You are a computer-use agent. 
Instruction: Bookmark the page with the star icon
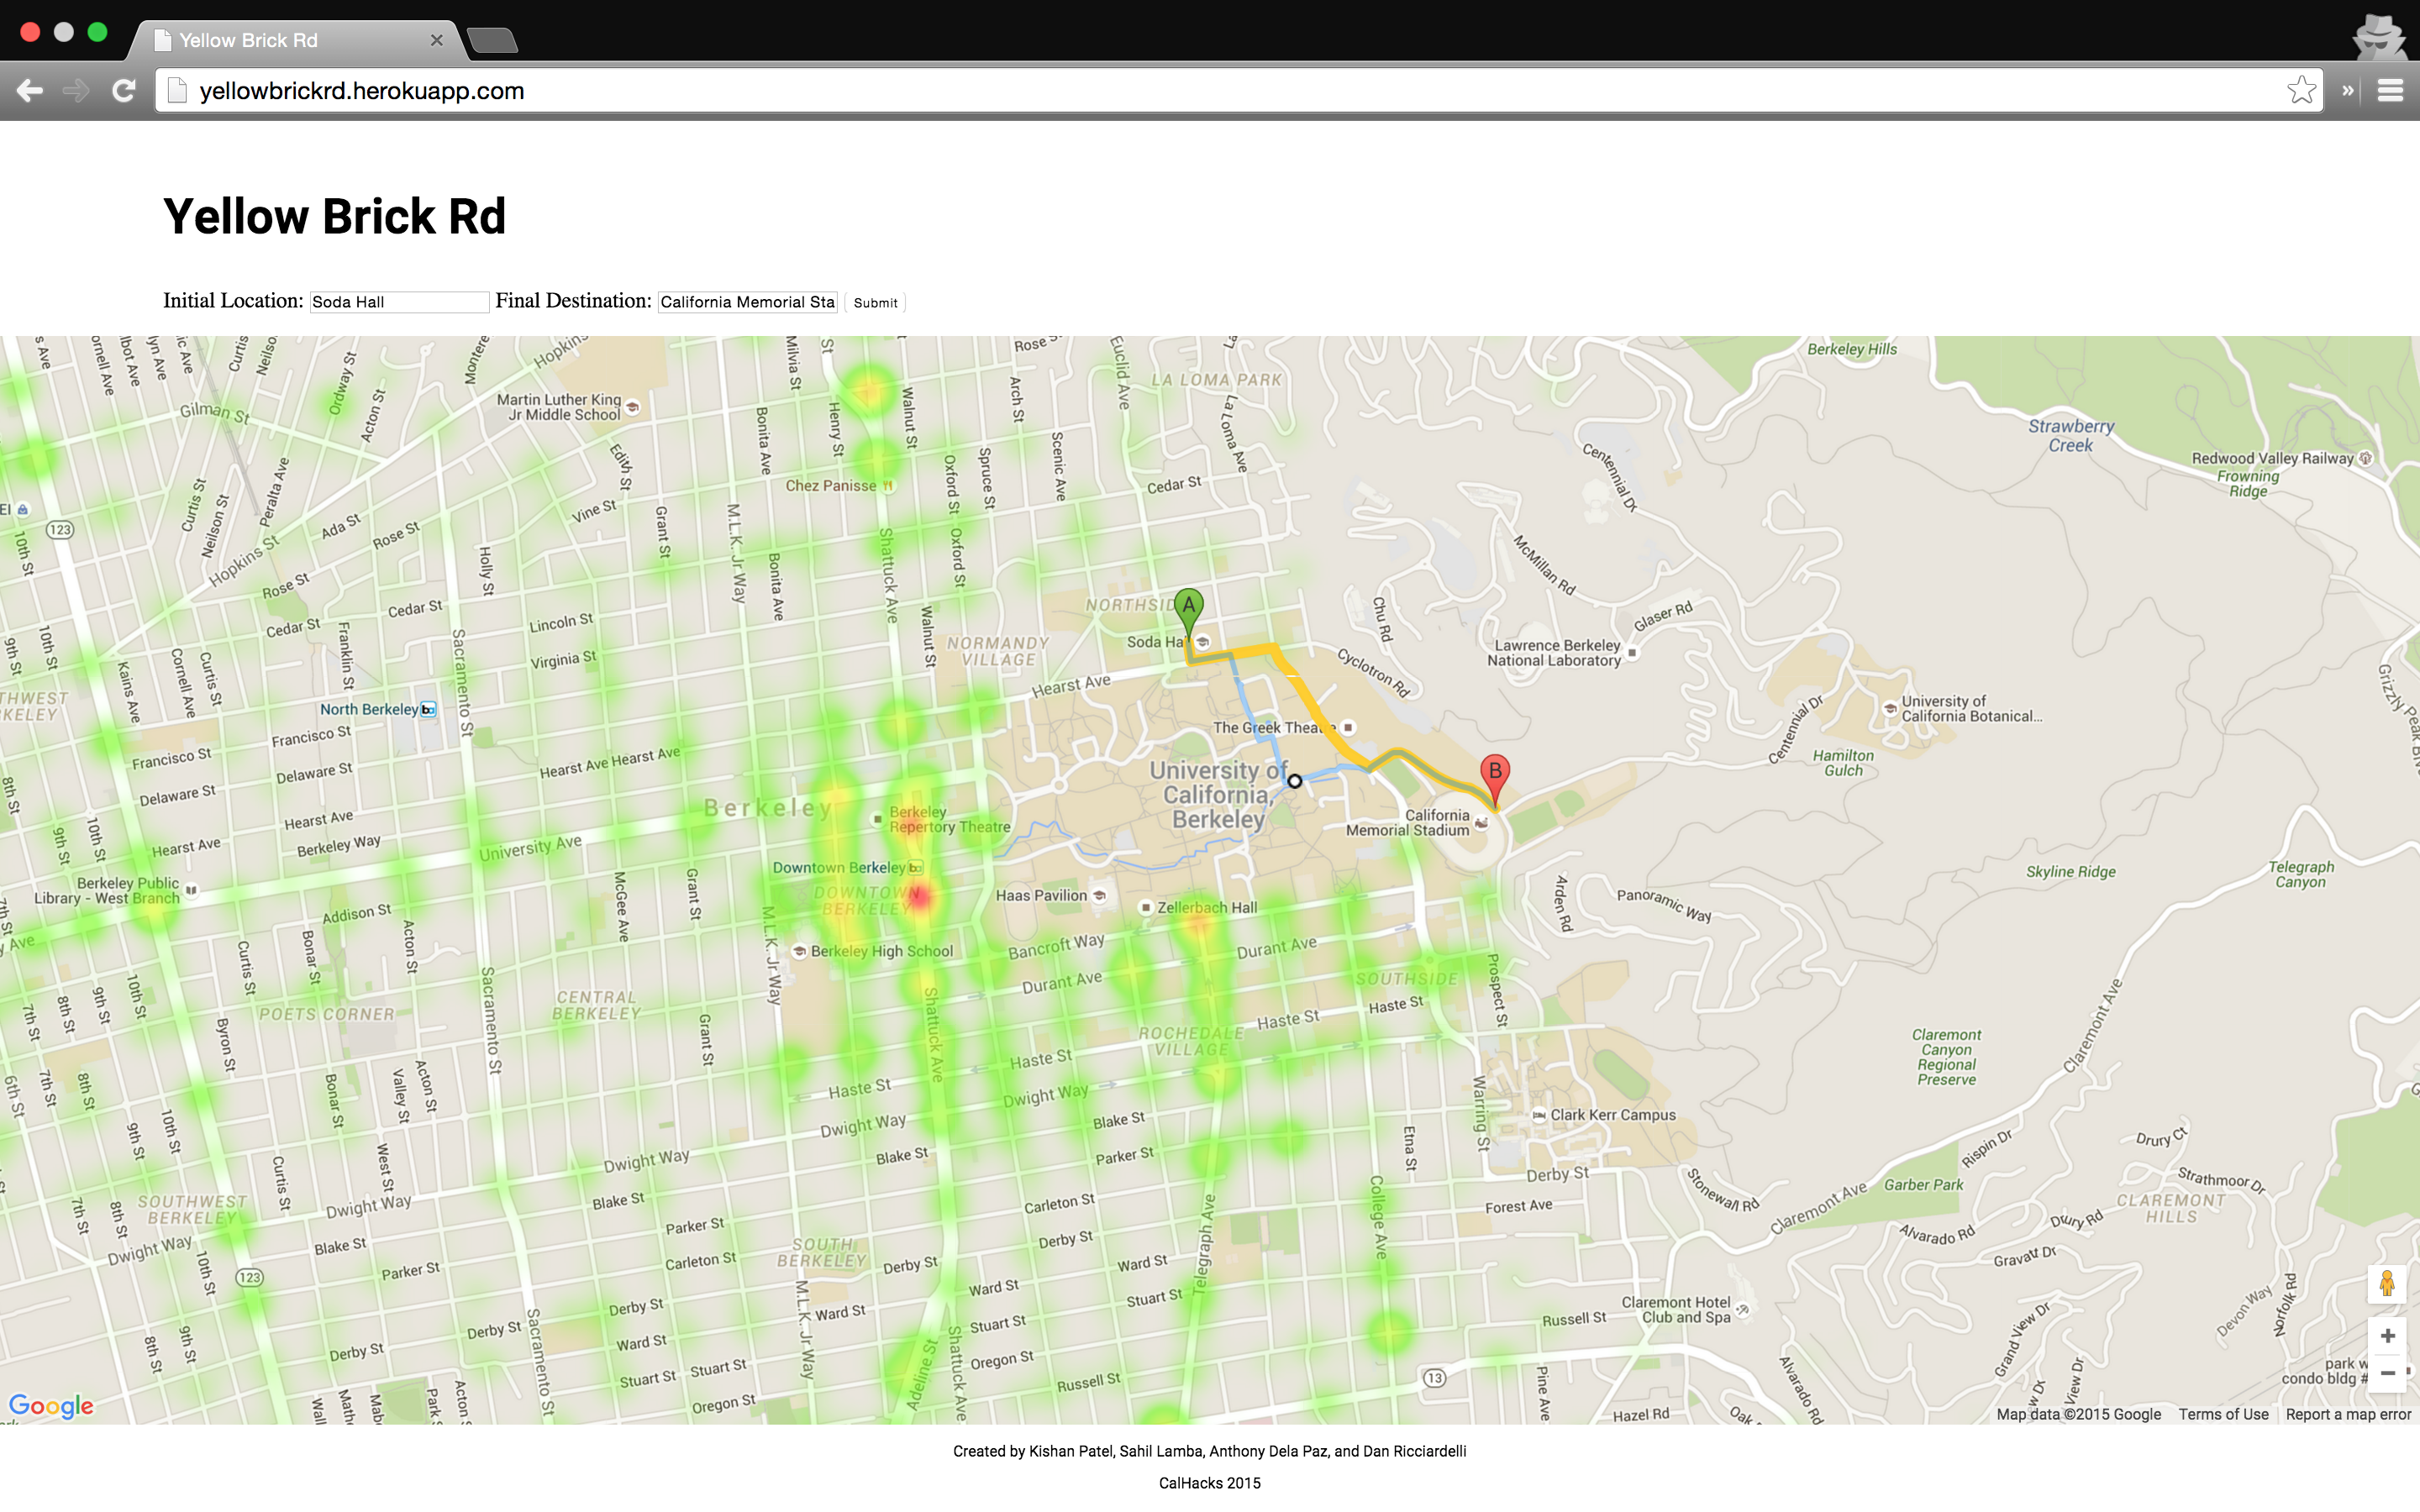click(2301, 91)
